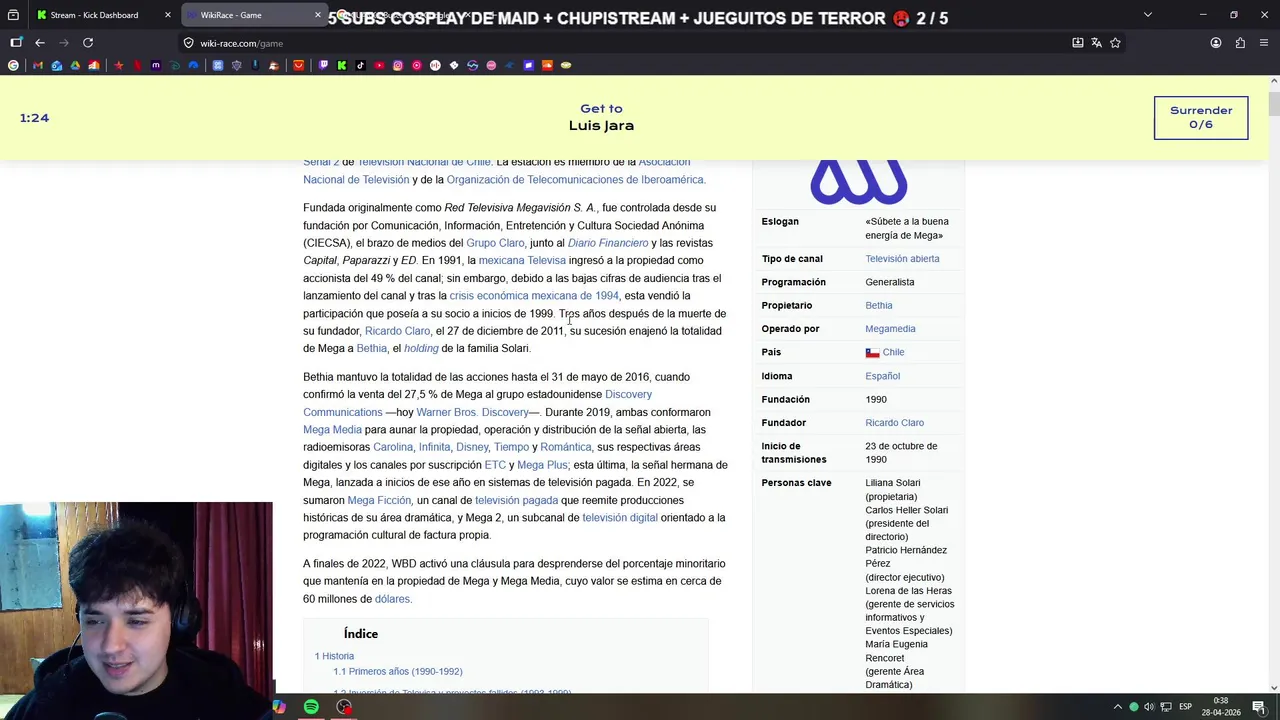Follow the Mega Plus link

coord(542,465)
